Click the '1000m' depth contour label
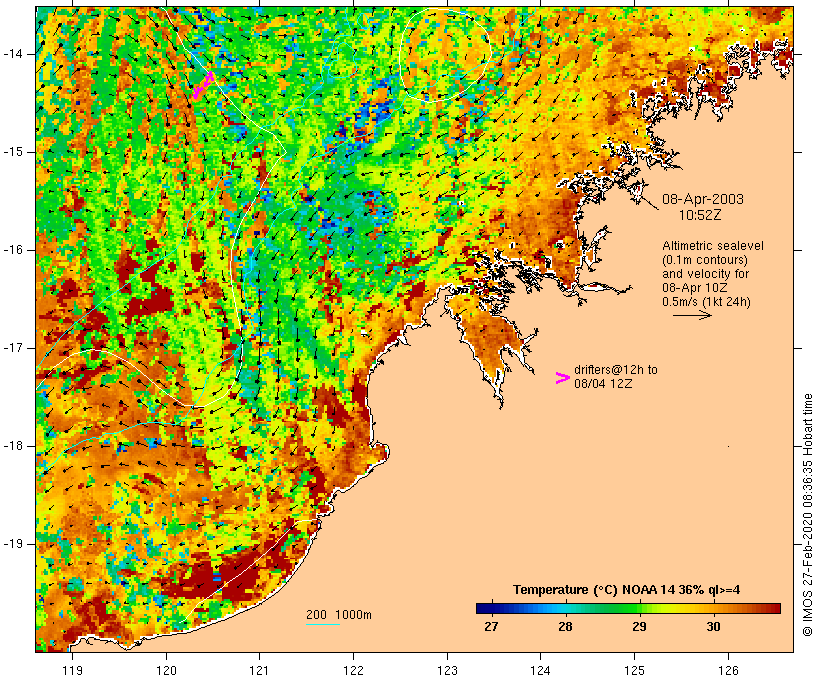Screen dimensions: 820x680 click(353, 615)
